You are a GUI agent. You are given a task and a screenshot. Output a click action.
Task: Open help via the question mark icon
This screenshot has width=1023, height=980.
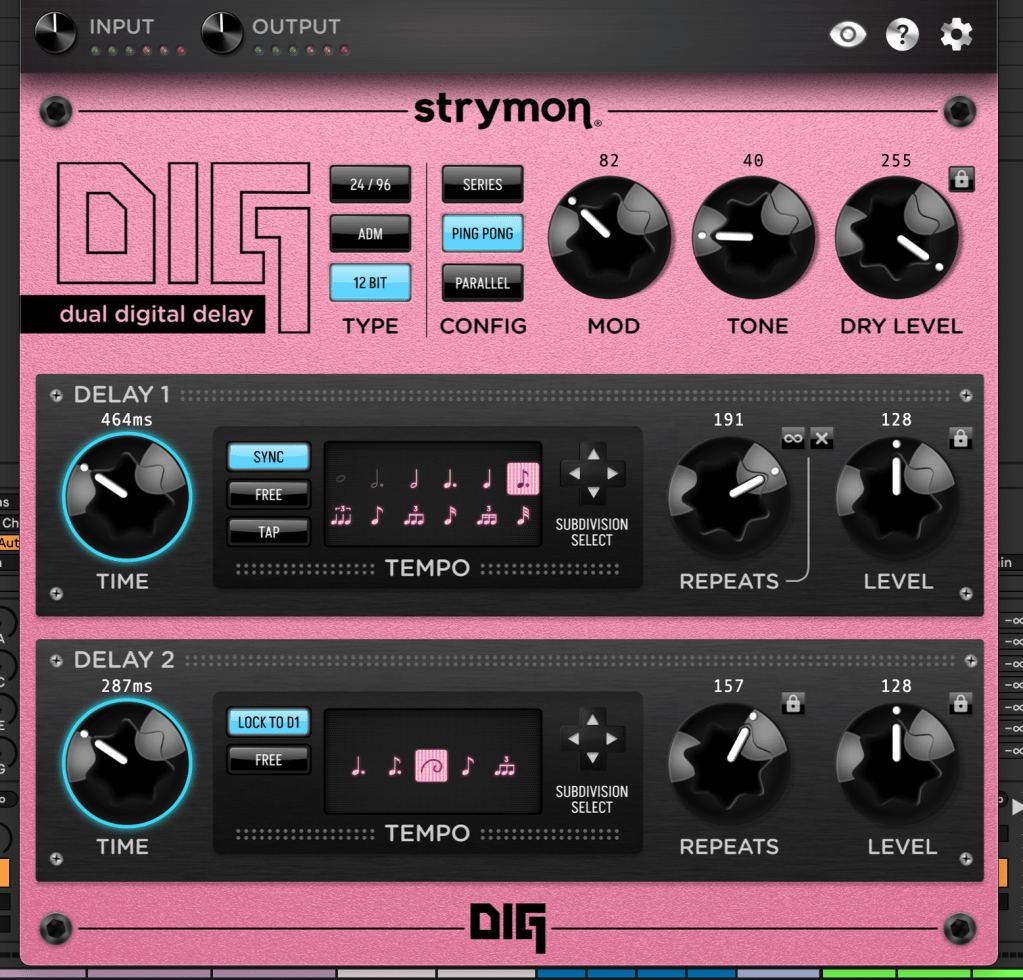coord(902,35)
